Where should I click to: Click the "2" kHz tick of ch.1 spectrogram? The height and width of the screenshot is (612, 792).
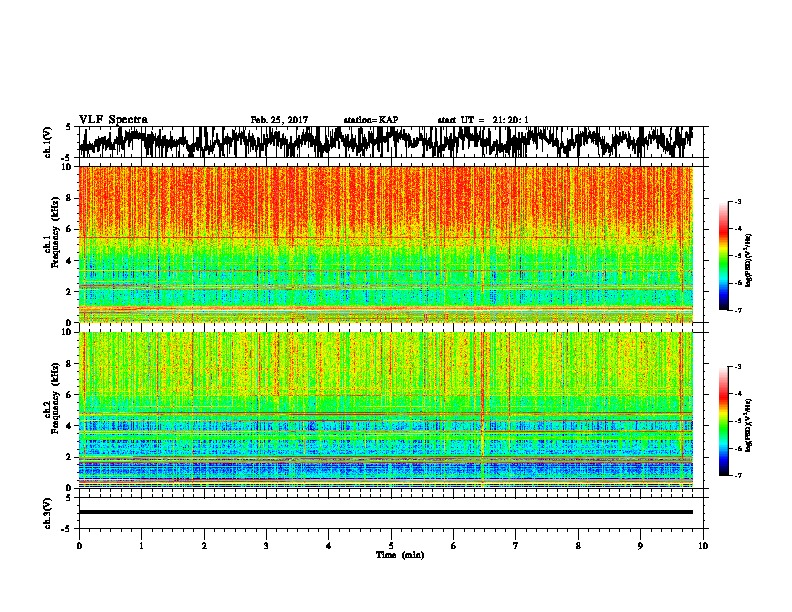tap(70, 292)
